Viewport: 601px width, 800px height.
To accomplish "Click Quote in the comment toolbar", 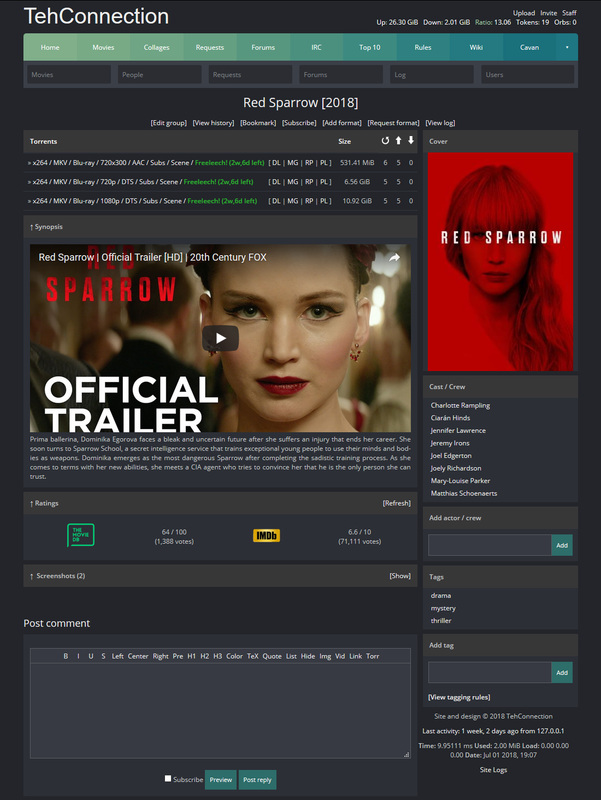I will (x=272, y=656).
